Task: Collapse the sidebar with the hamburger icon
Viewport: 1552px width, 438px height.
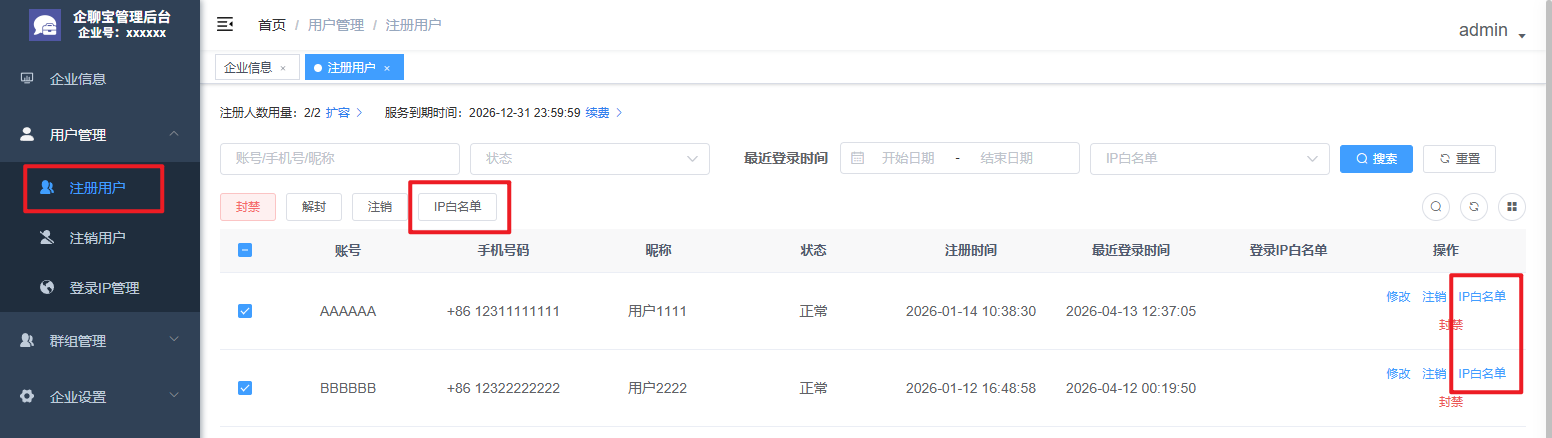Action: coord(225,24)
